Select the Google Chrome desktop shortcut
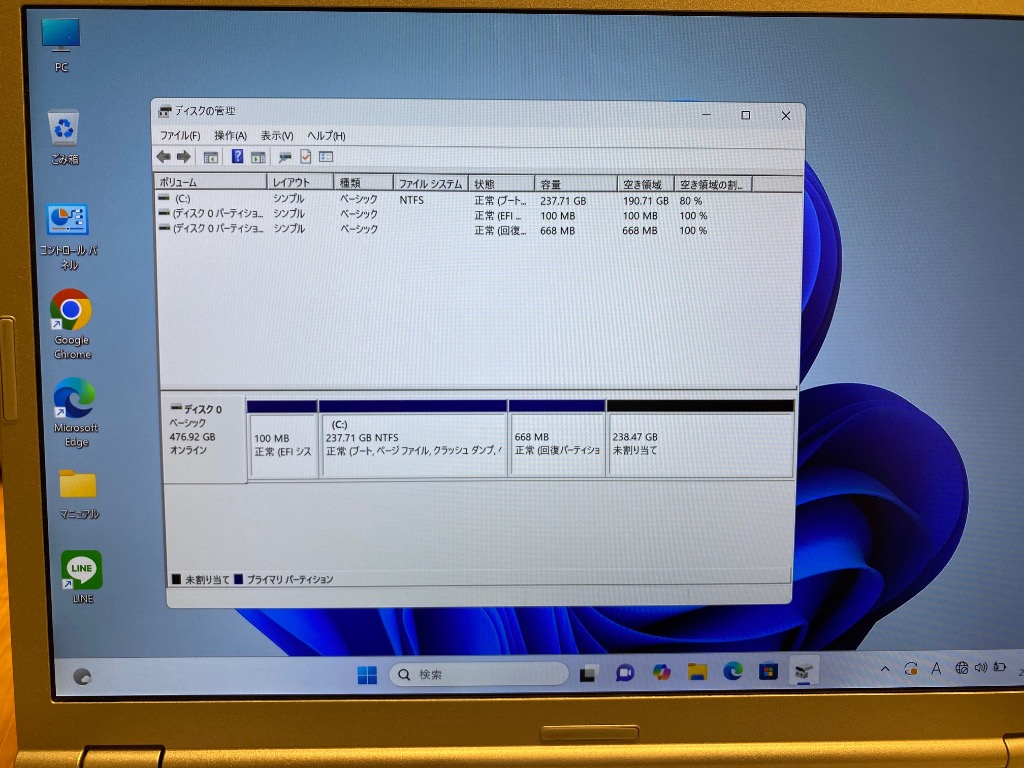 pos(71,312)
